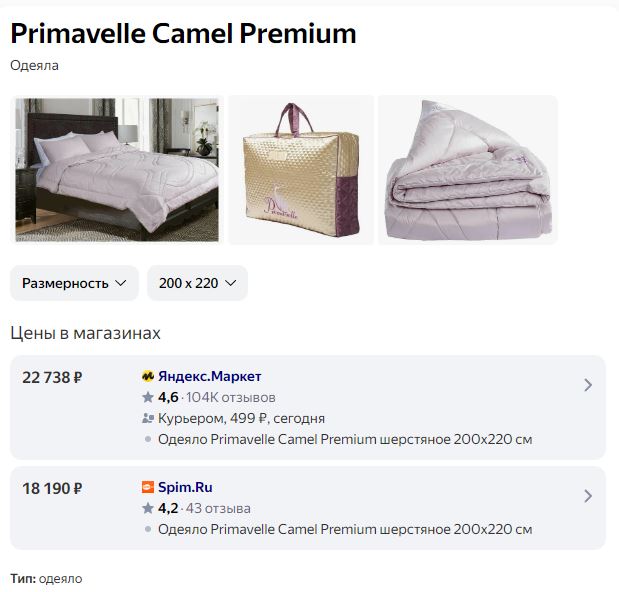The image size is (619, 592).
Task: View the golden packaging bag image
Action: point(301,169)
